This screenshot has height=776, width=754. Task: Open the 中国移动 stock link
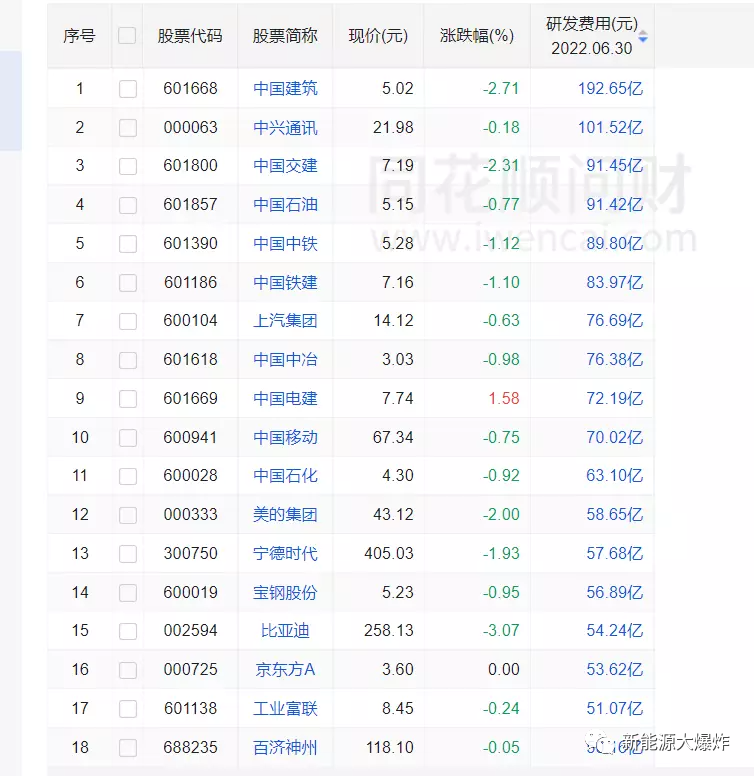click(x=285, y=437)
